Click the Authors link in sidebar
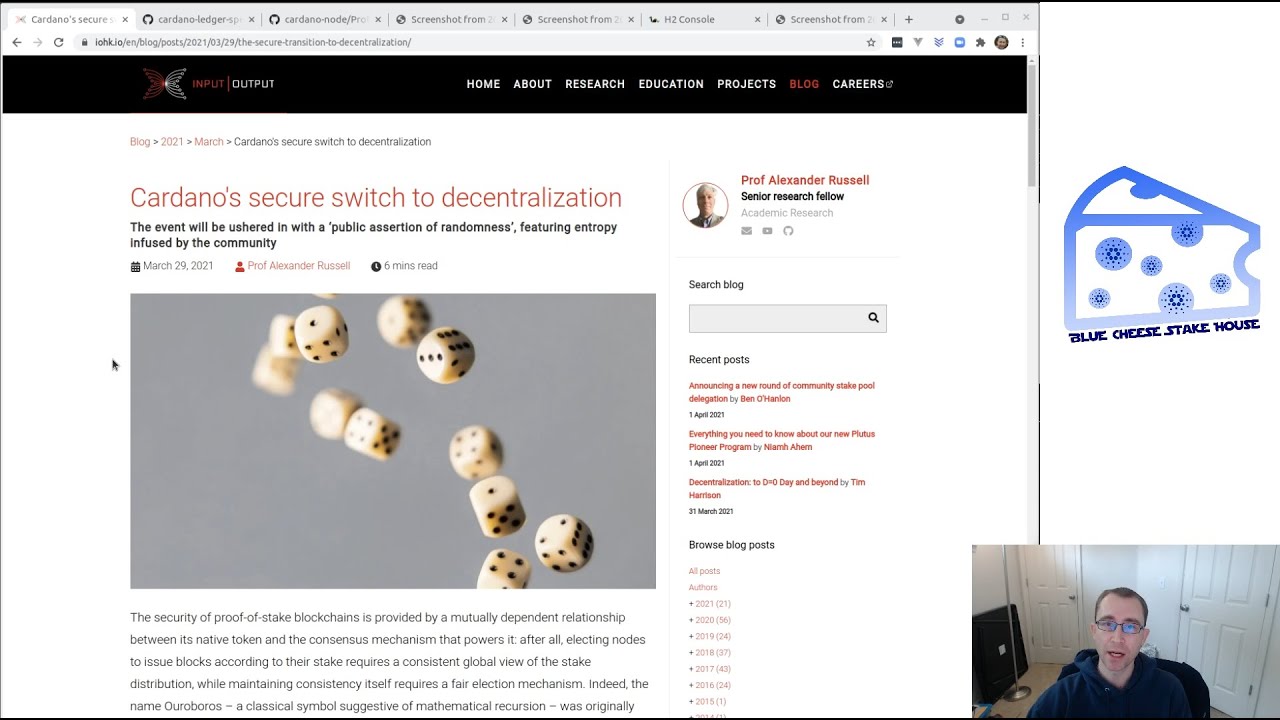The width and height of the screenshot is (1280, 720). tap(703, 588)
